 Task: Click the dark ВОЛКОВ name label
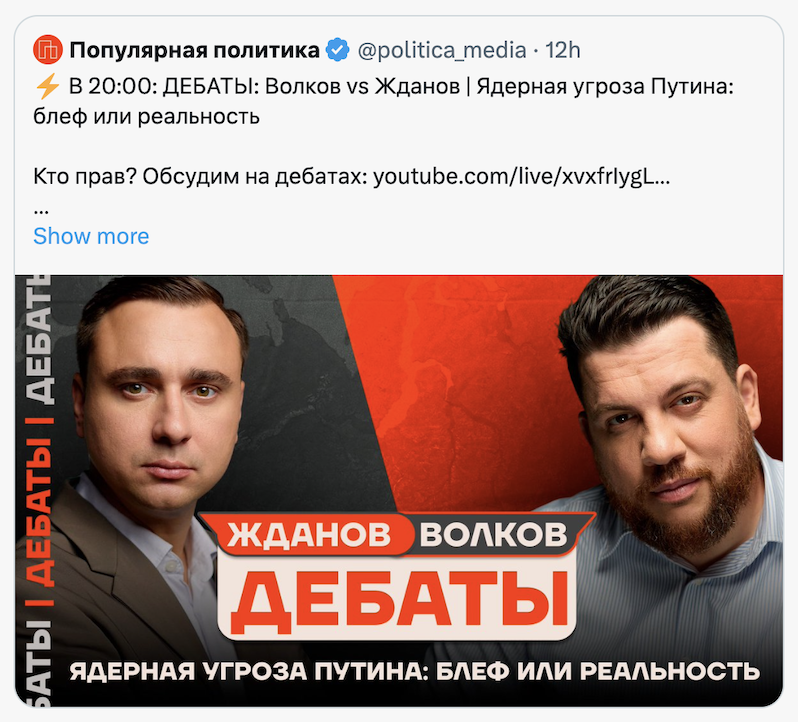[x=493, y=535]
